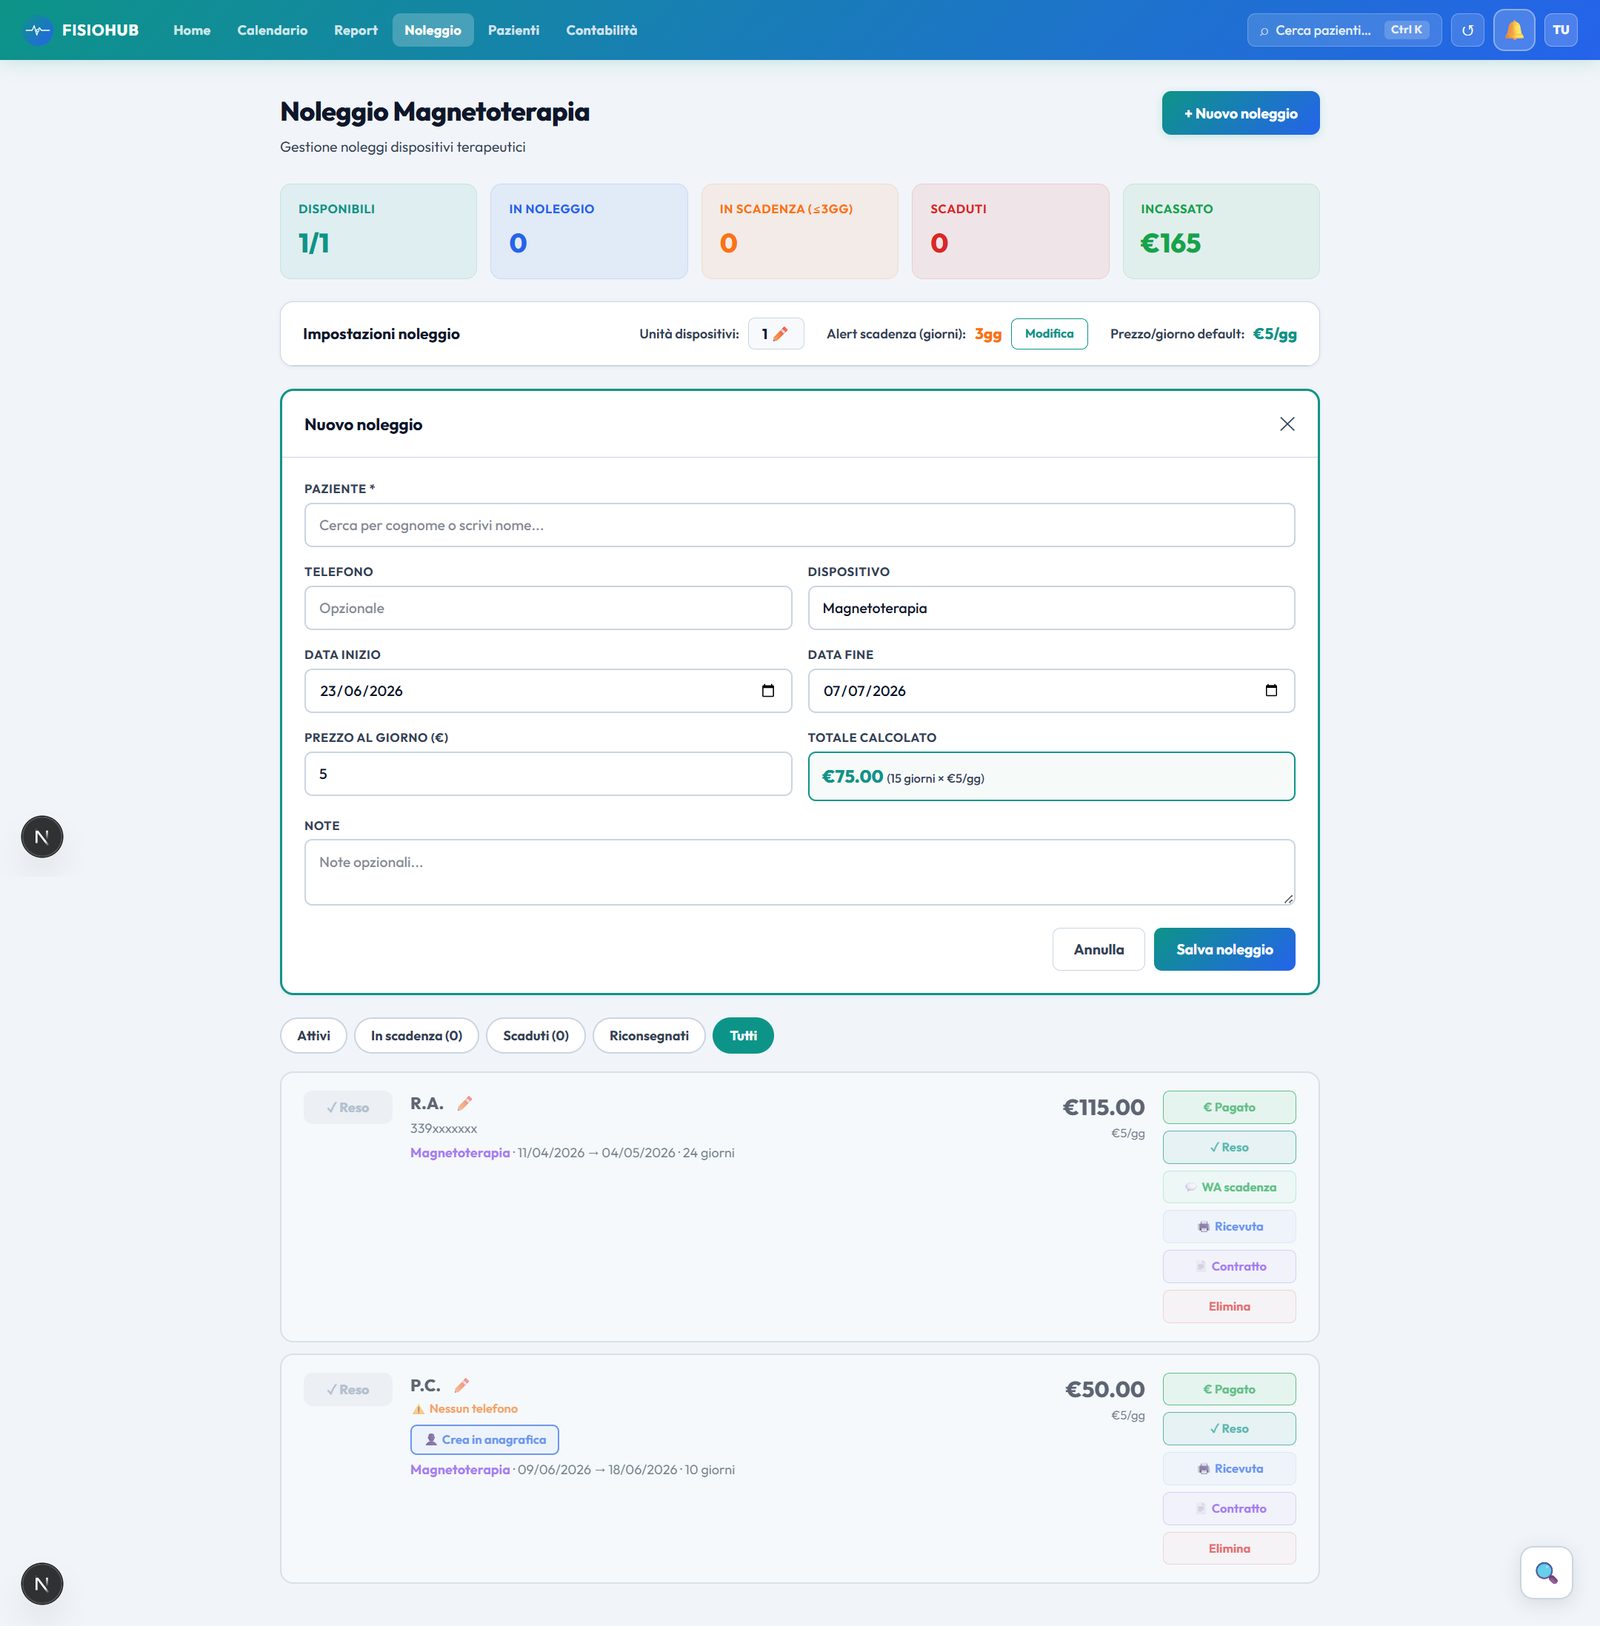Click Crea in anagrafica for P.C.
This screenshot has width=1600, height=1626.
tap(485, 1440)
